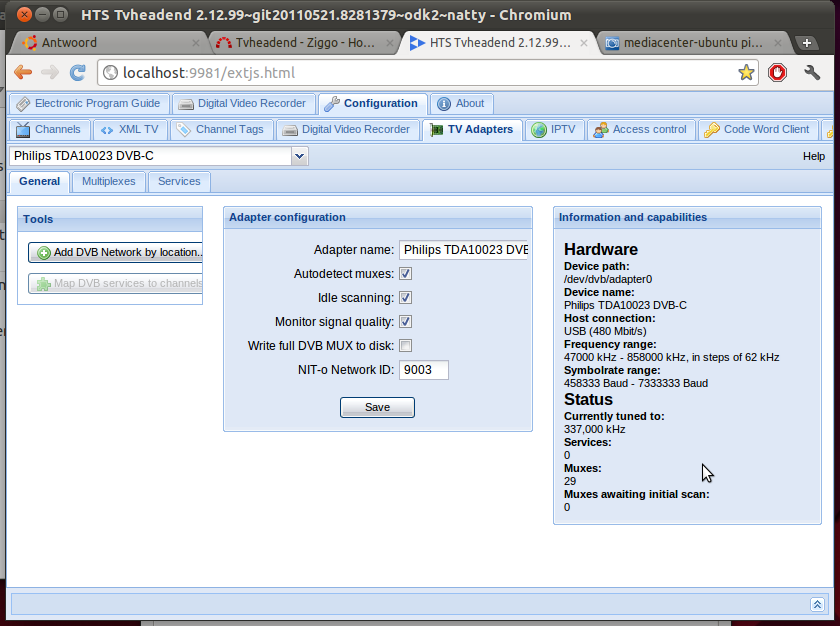Open the Help link
Screen dimensions: 840x626
pos(814,156)
